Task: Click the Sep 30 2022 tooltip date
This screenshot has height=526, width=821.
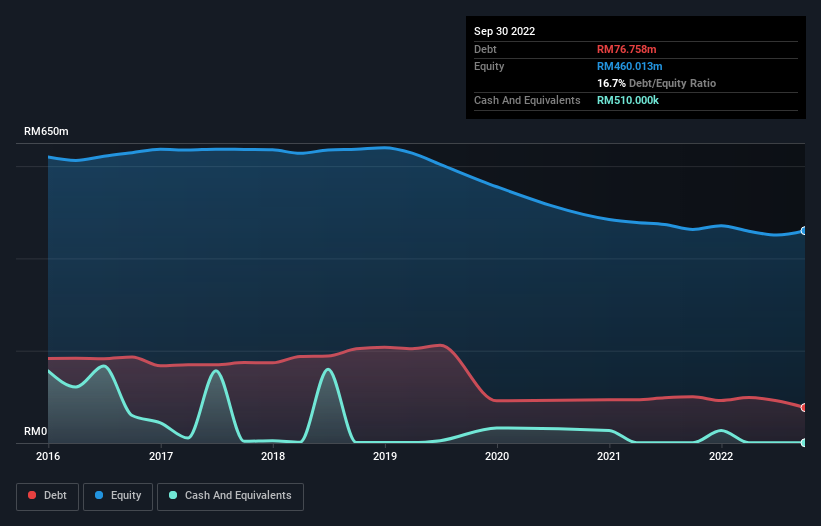Action: point(505,31)
